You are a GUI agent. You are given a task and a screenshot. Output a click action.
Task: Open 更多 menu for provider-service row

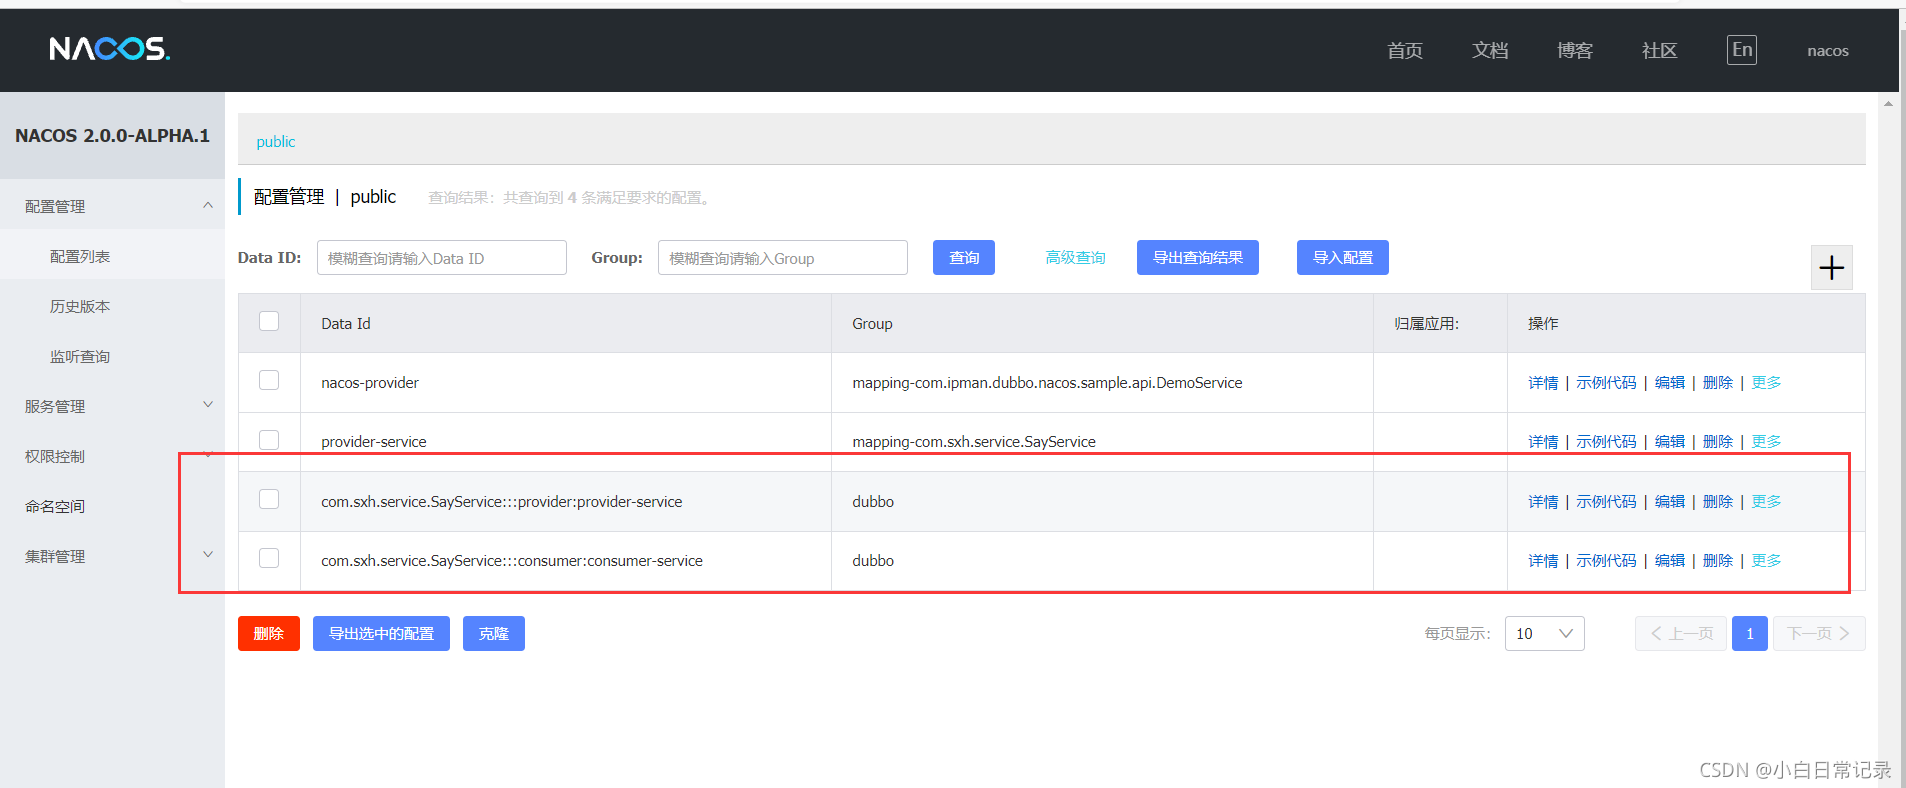point(1766,442)
